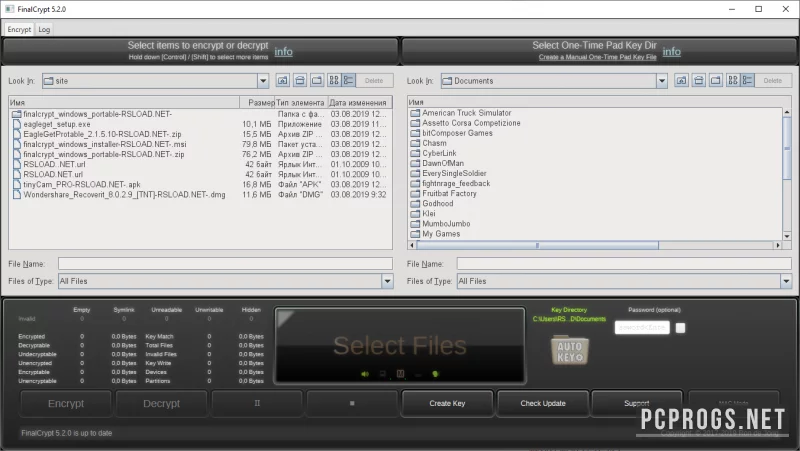Create new folder in left file pane

click(x=317, y=81)
